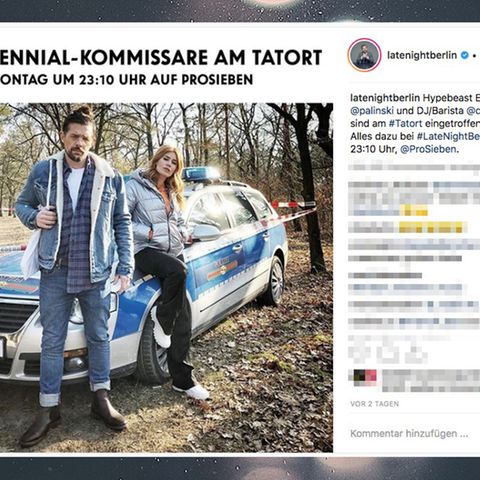480x480 pixels.
Task: Click the VOR 2 TAGEN timestamp
Action: click(x=375, y=404)
